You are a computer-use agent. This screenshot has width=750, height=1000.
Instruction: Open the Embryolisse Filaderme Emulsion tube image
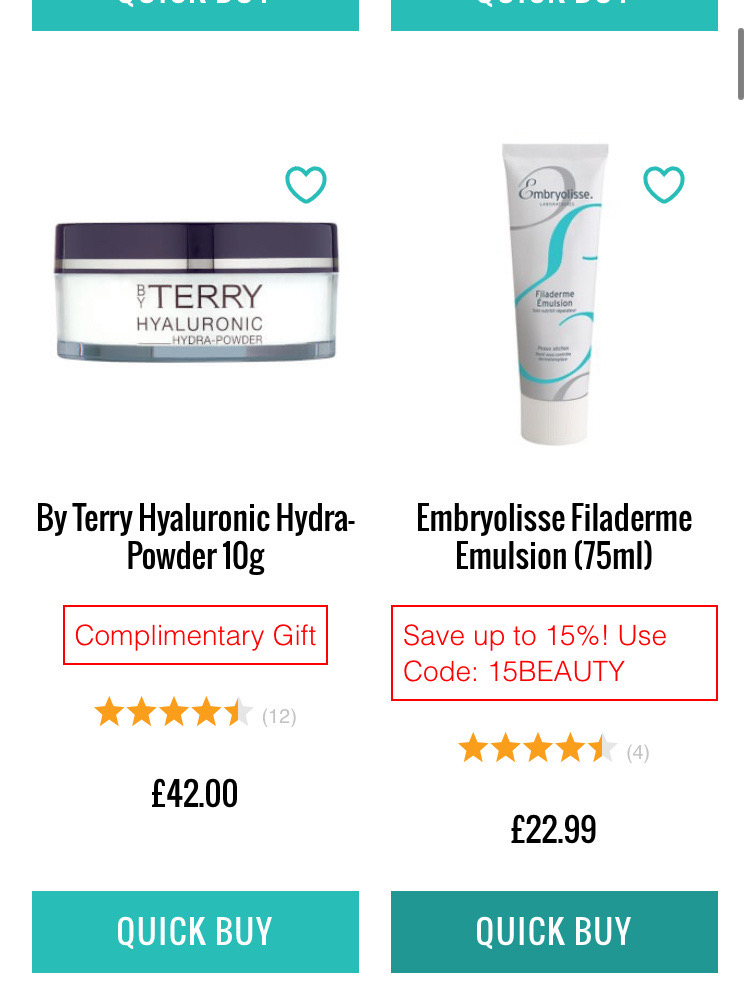554,293
